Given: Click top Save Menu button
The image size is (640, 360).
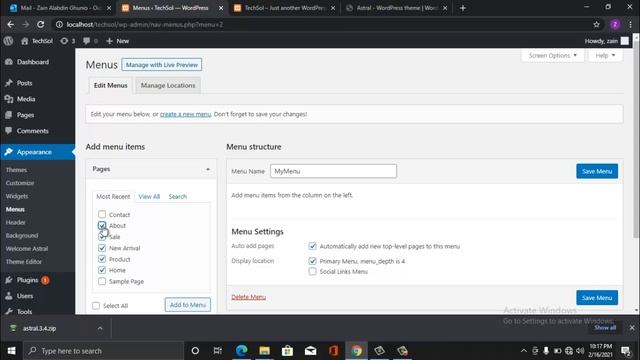Looking at the screenshot, I should pyautogui.click(x=597, y=171).
